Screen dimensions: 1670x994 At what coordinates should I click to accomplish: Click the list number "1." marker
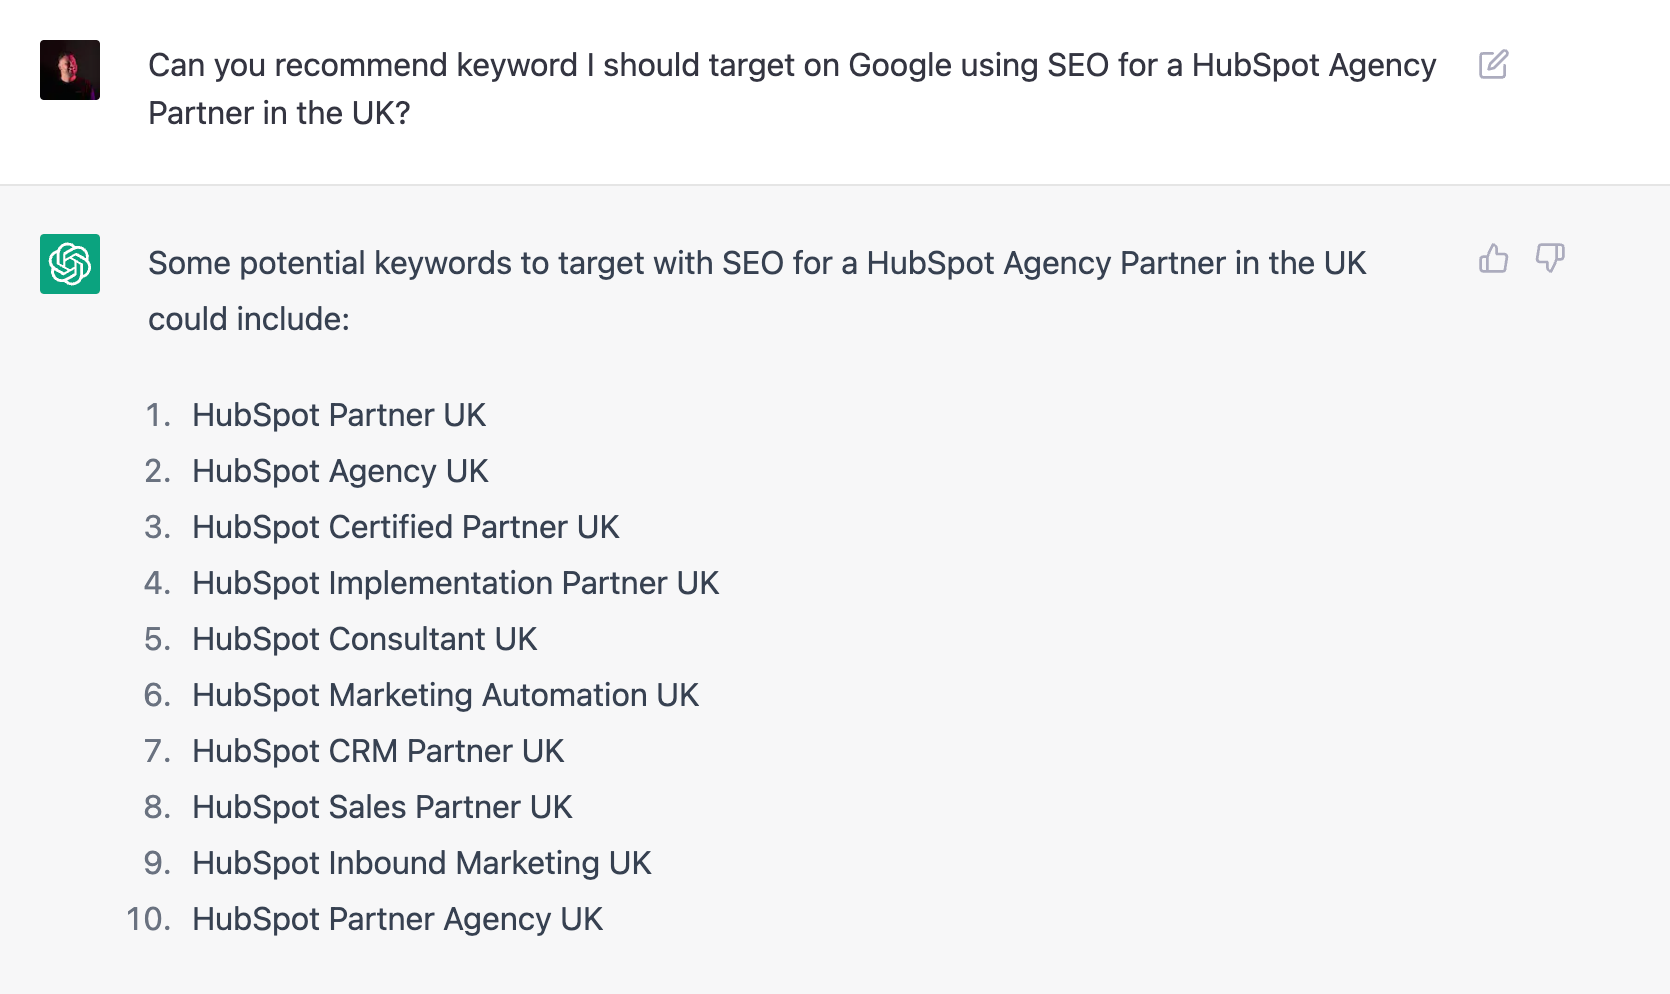tap(157, 415)
